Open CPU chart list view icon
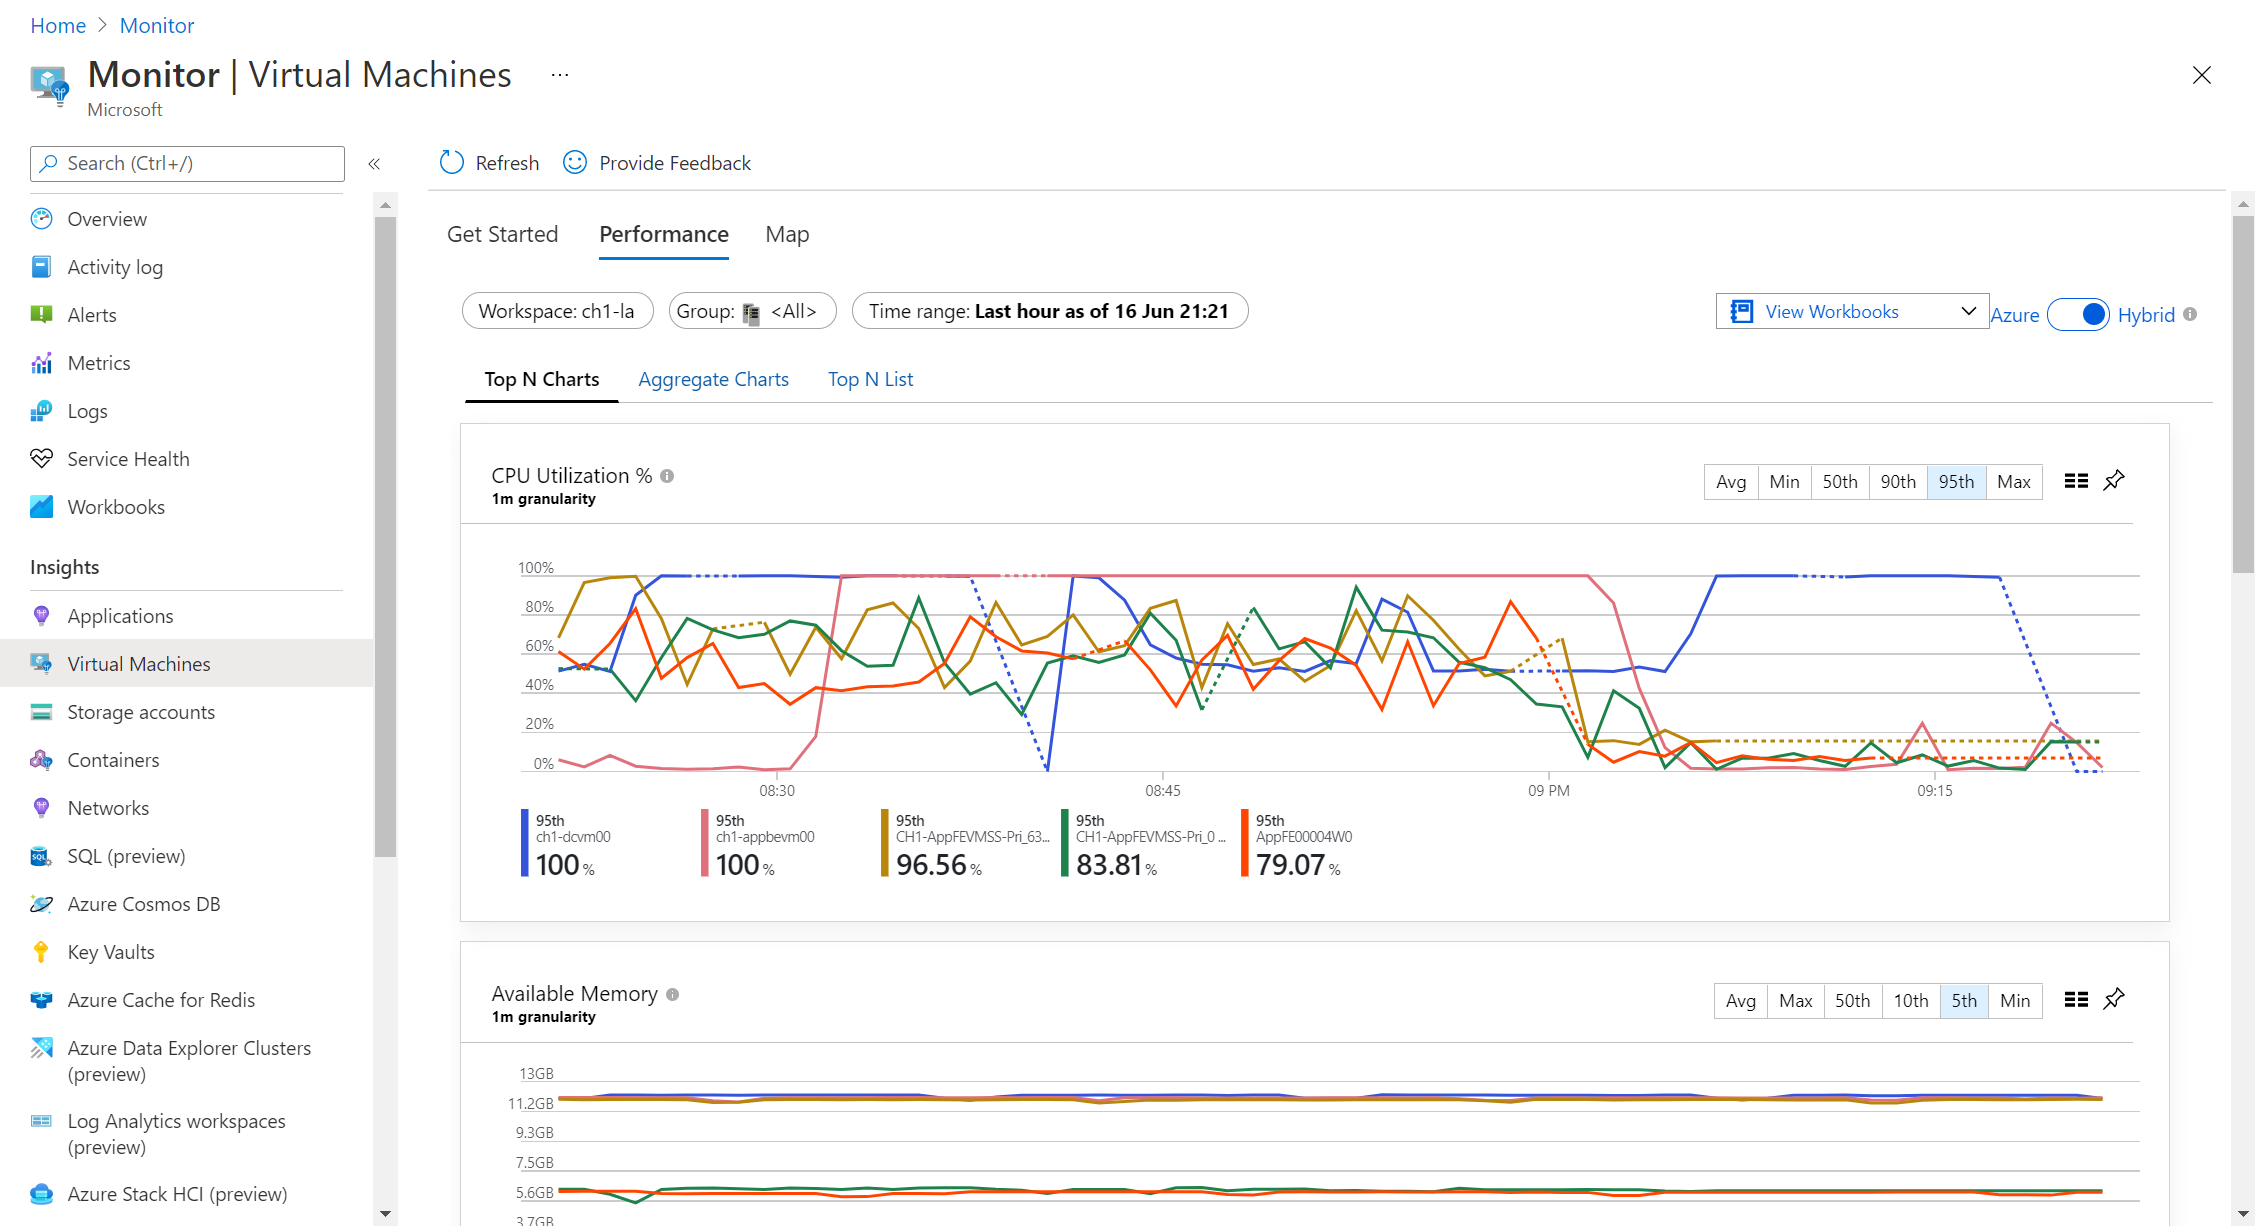The height and width of the screenshot is (1226, 2255). 2076,481
